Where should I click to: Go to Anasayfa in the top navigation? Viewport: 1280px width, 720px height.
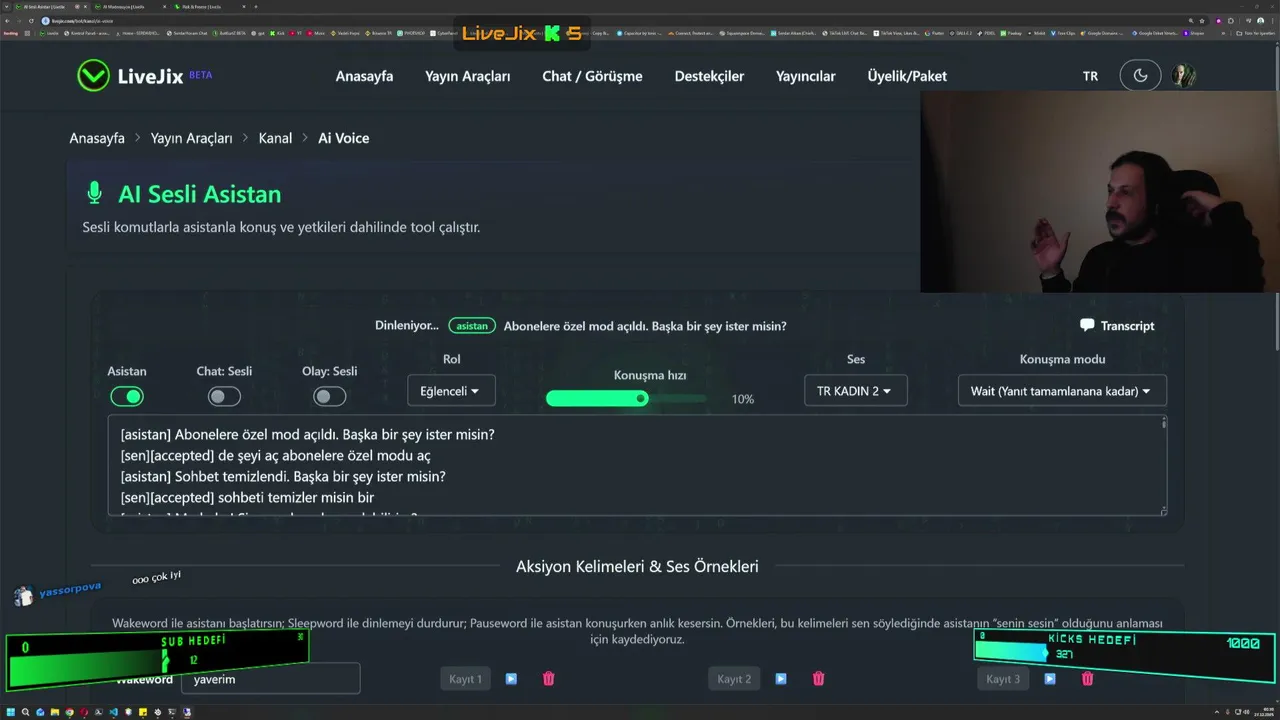364,76
